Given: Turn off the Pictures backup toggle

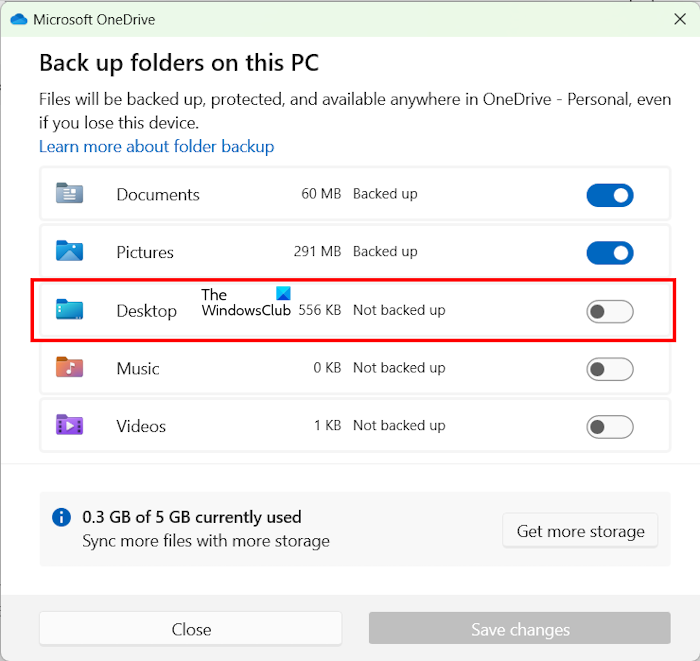Looking at the screenshot, I should click(x=609, y=253).
